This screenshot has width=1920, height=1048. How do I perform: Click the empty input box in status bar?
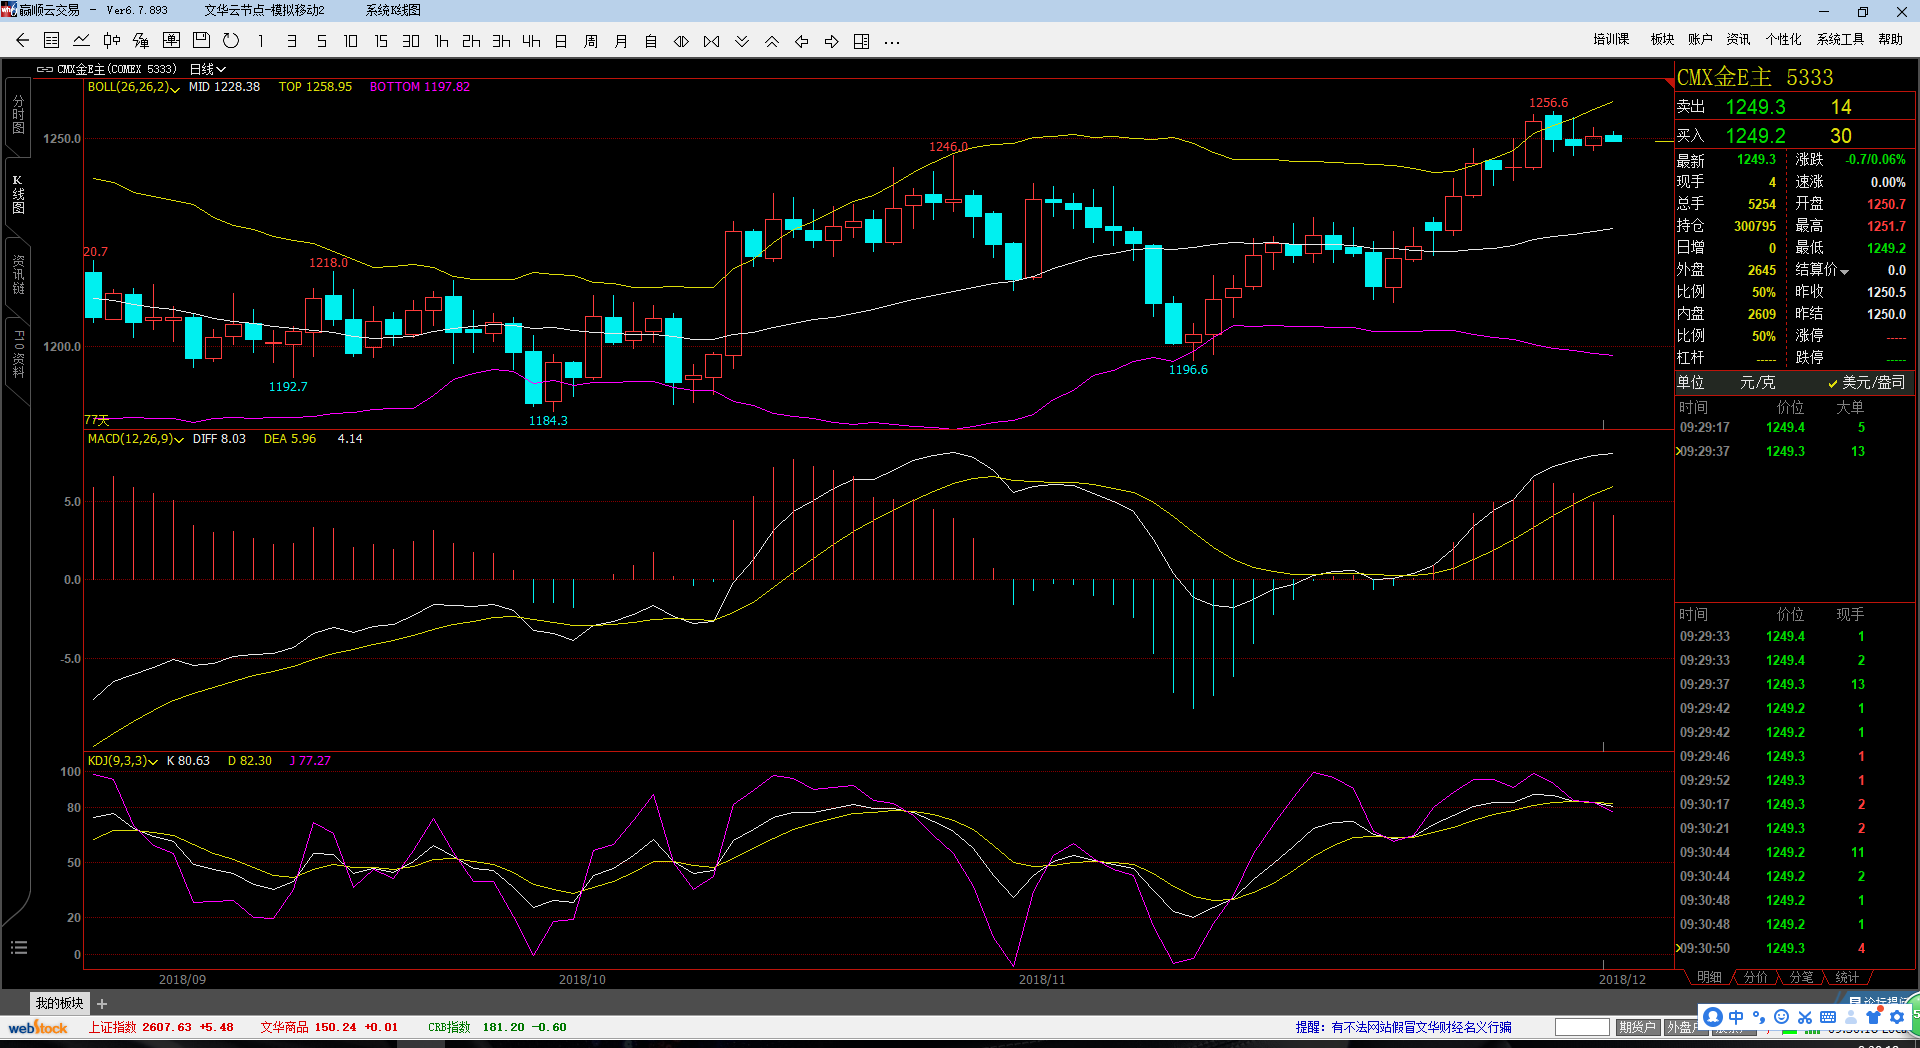pyautogui.click(x=1582, y=1027)
